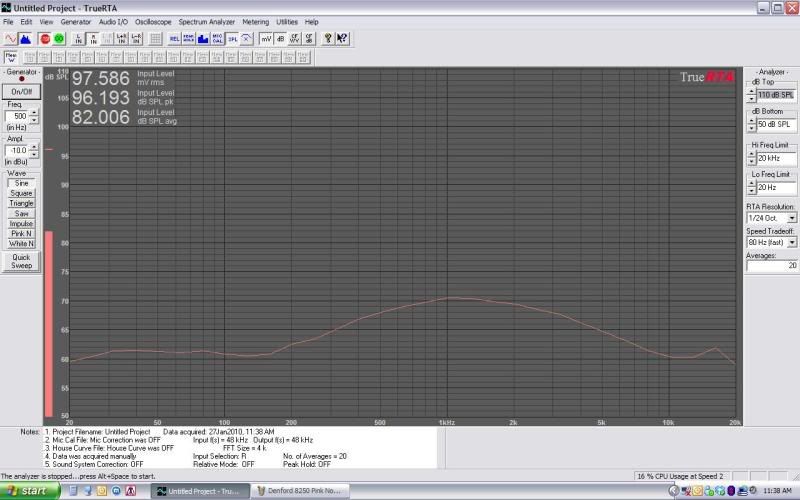The height and width of the screenshot is (500, 800).
Task: Select the White N noise waveform
Action: 21,244
